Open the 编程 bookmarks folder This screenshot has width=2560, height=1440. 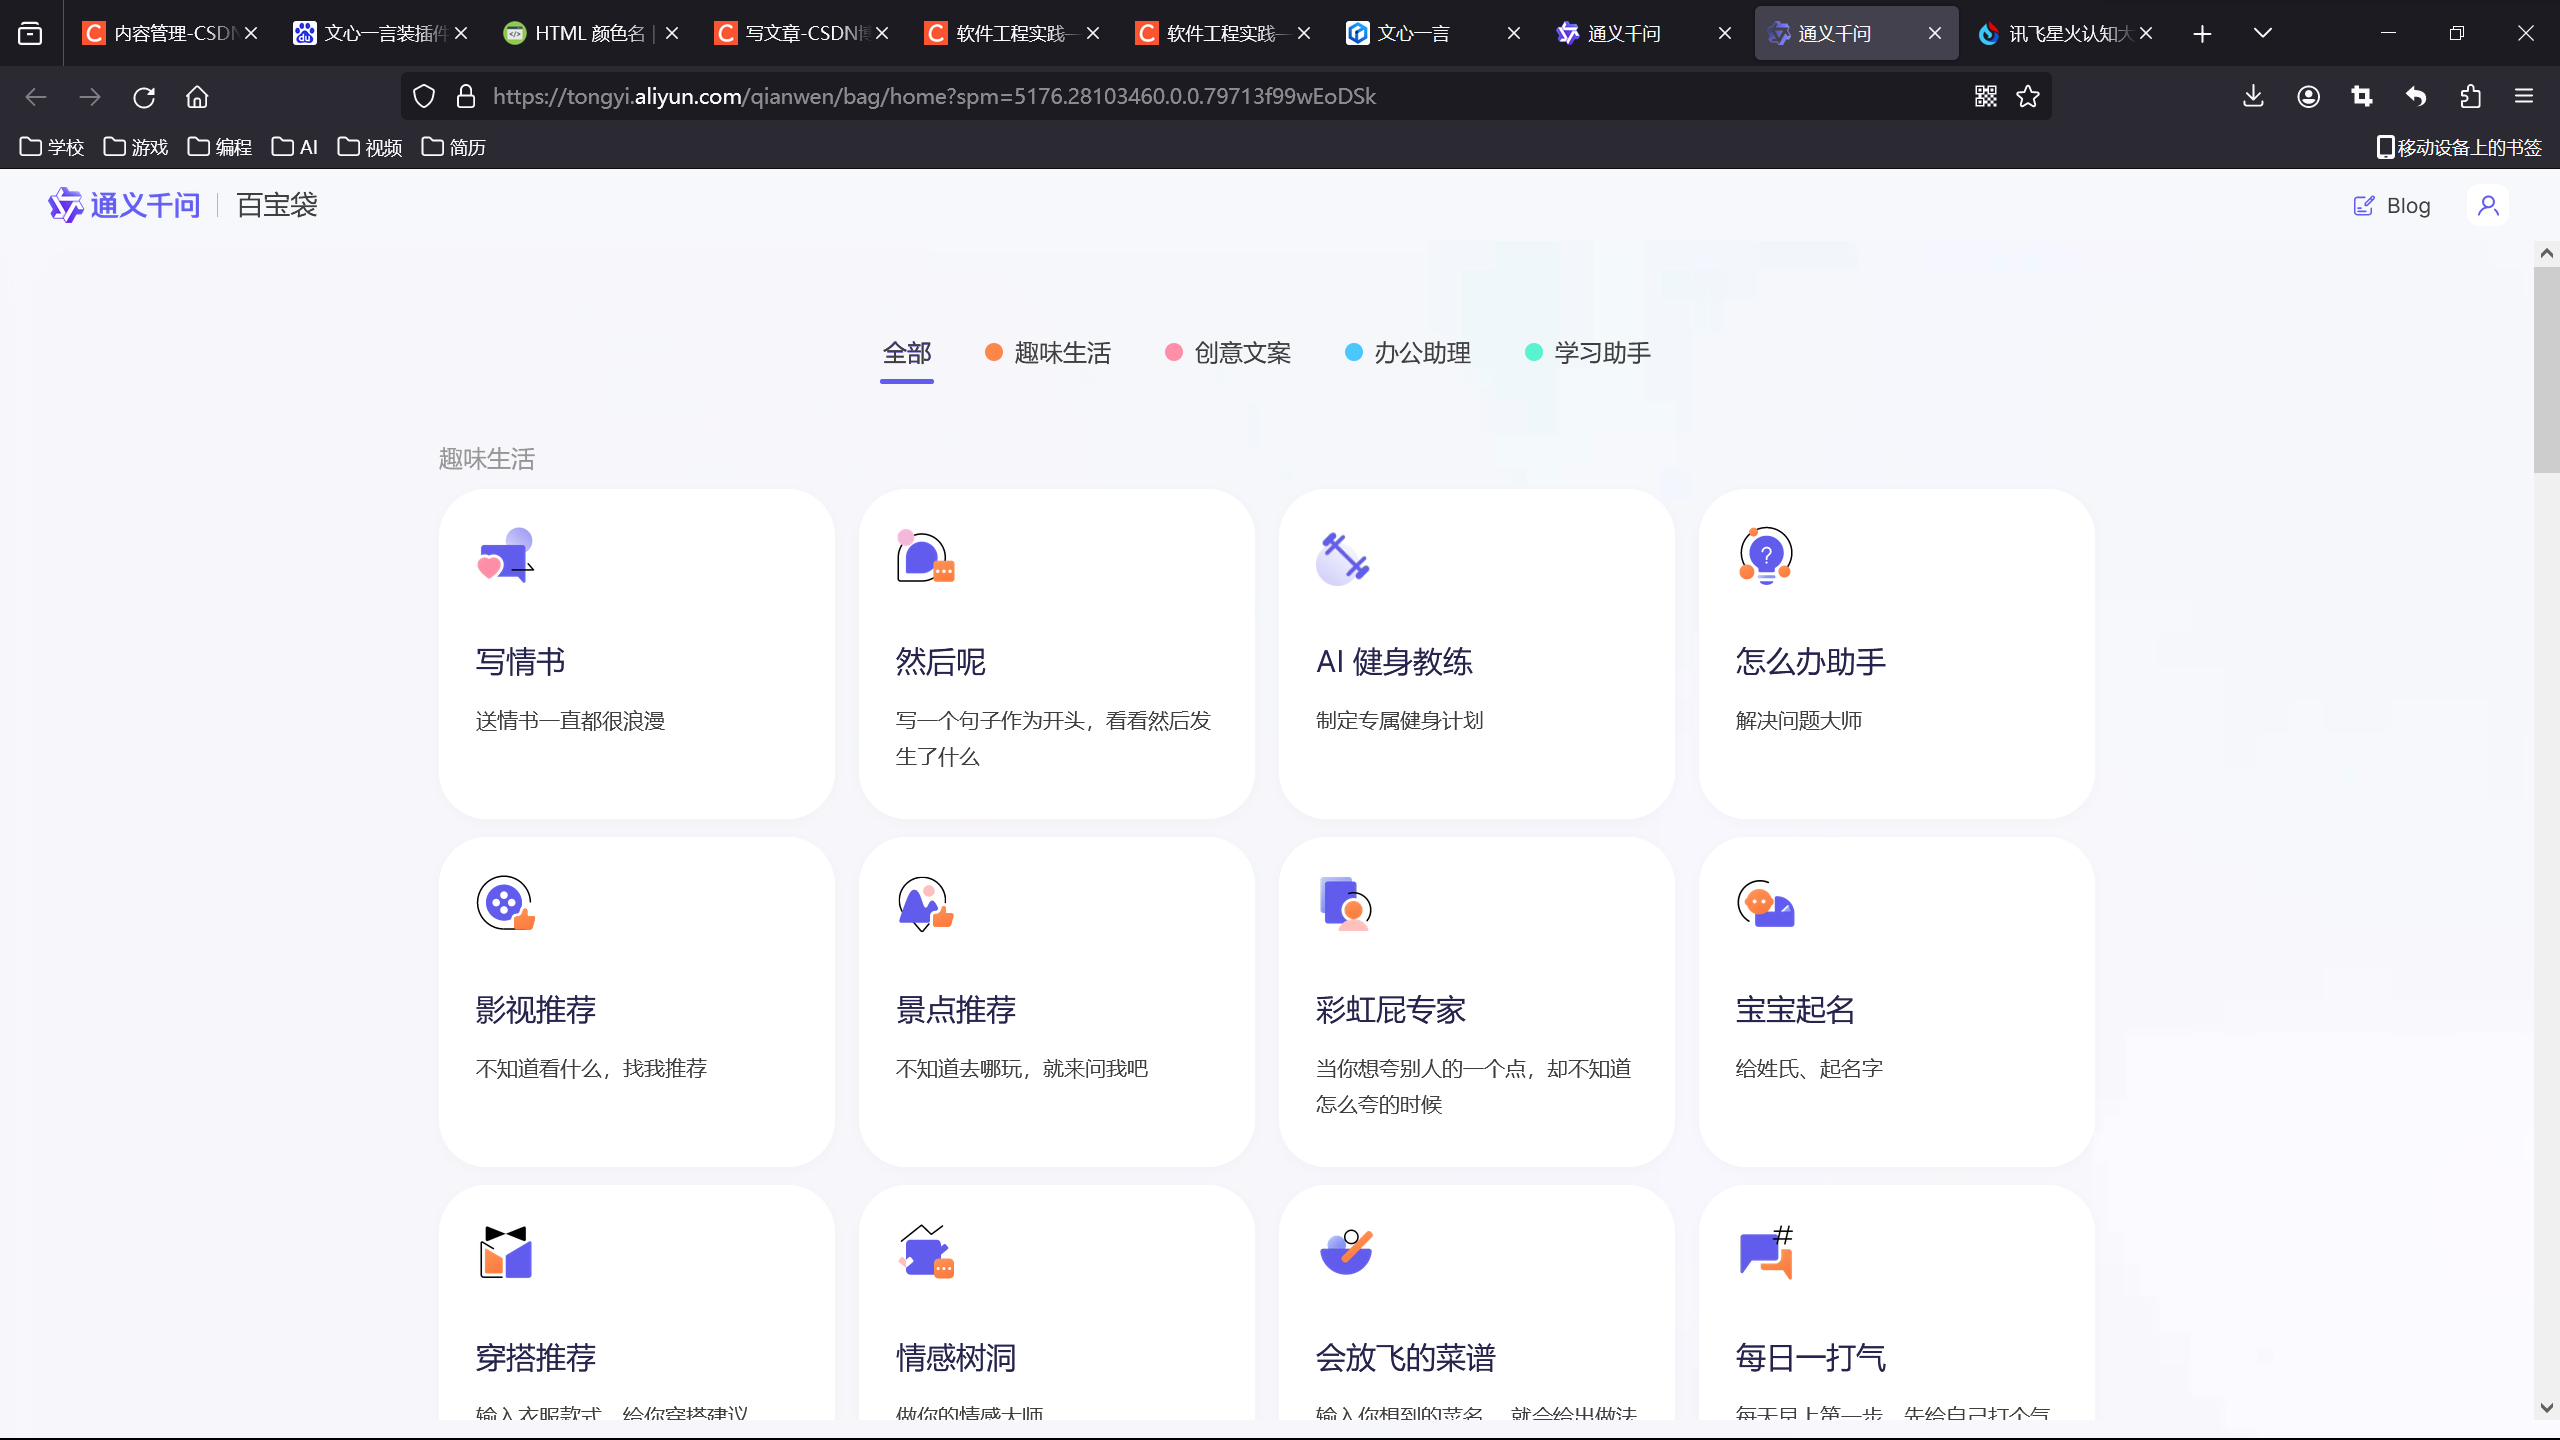coord(220,147)
